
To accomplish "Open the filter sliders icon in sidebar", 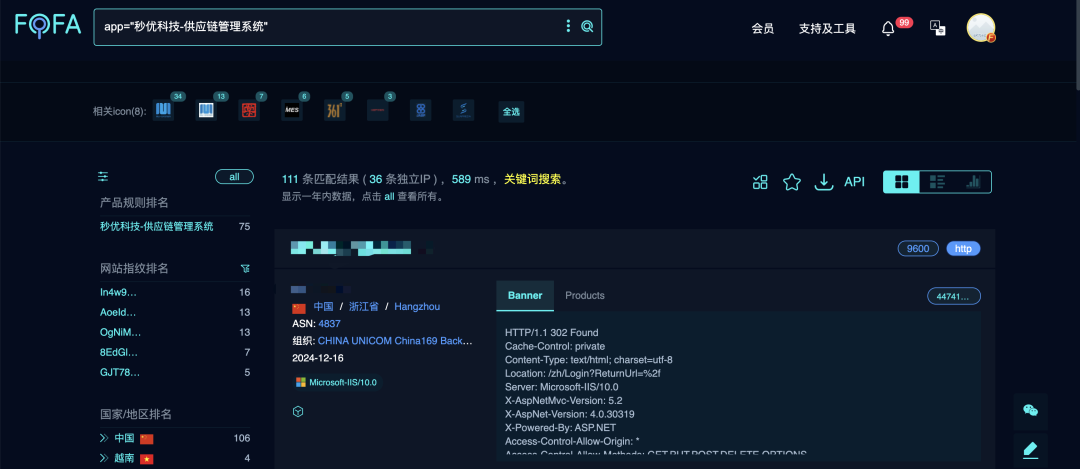I will pos(103,177).
